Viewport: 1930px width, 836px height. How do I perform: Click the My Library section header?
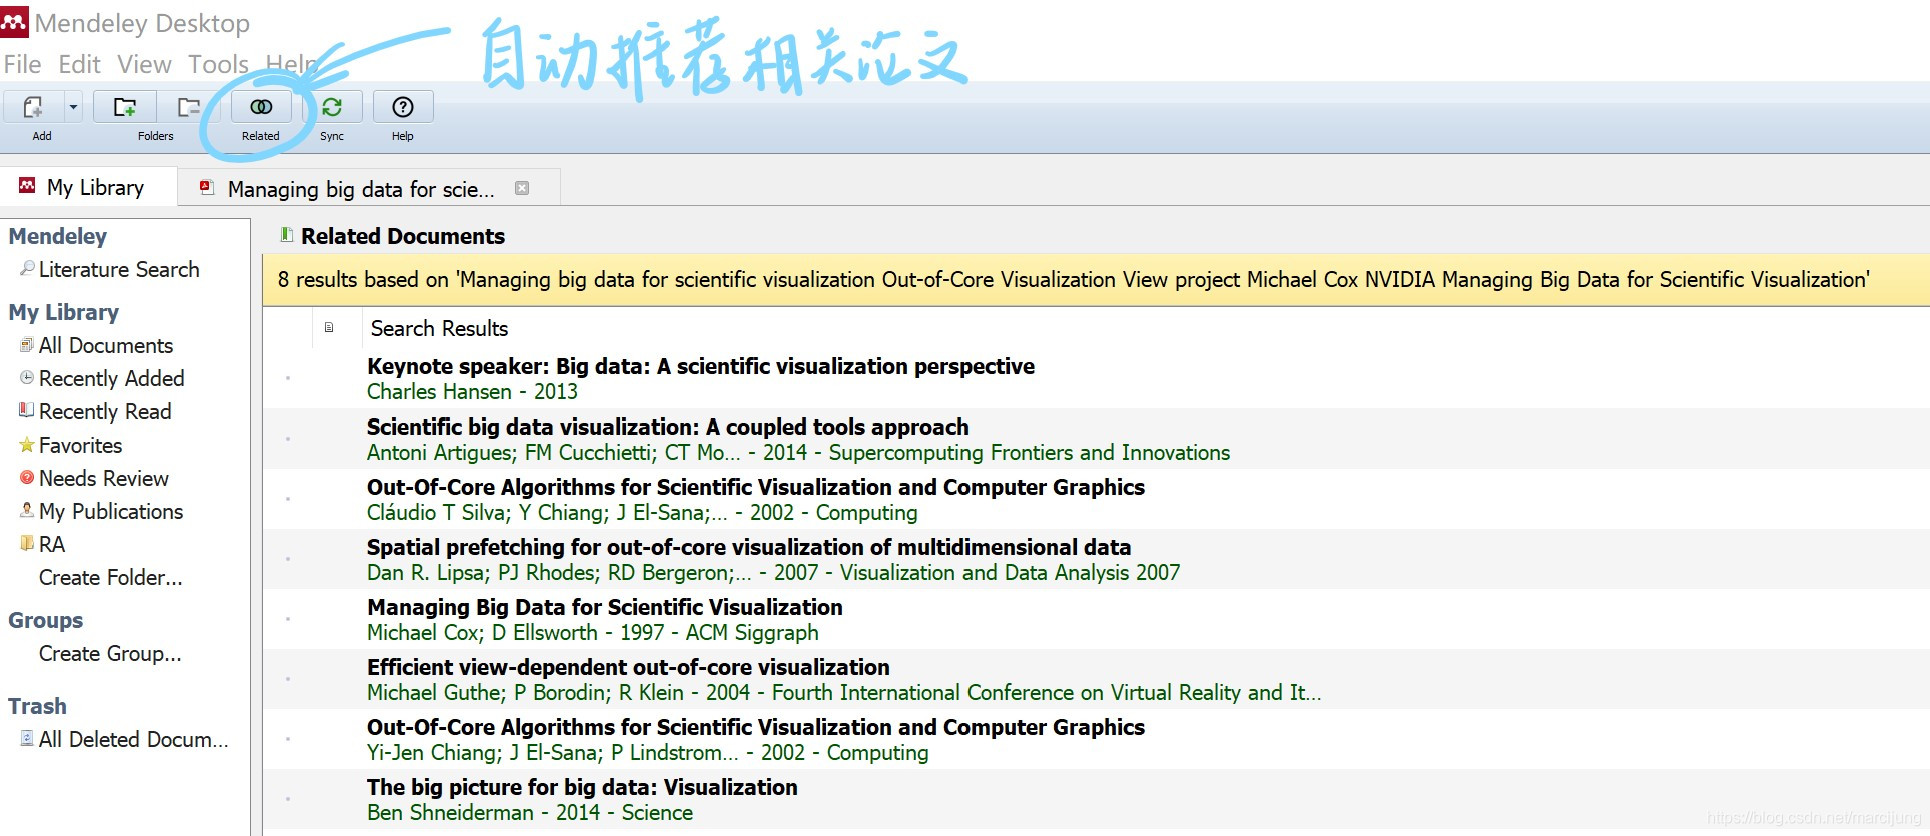(63, 312)
